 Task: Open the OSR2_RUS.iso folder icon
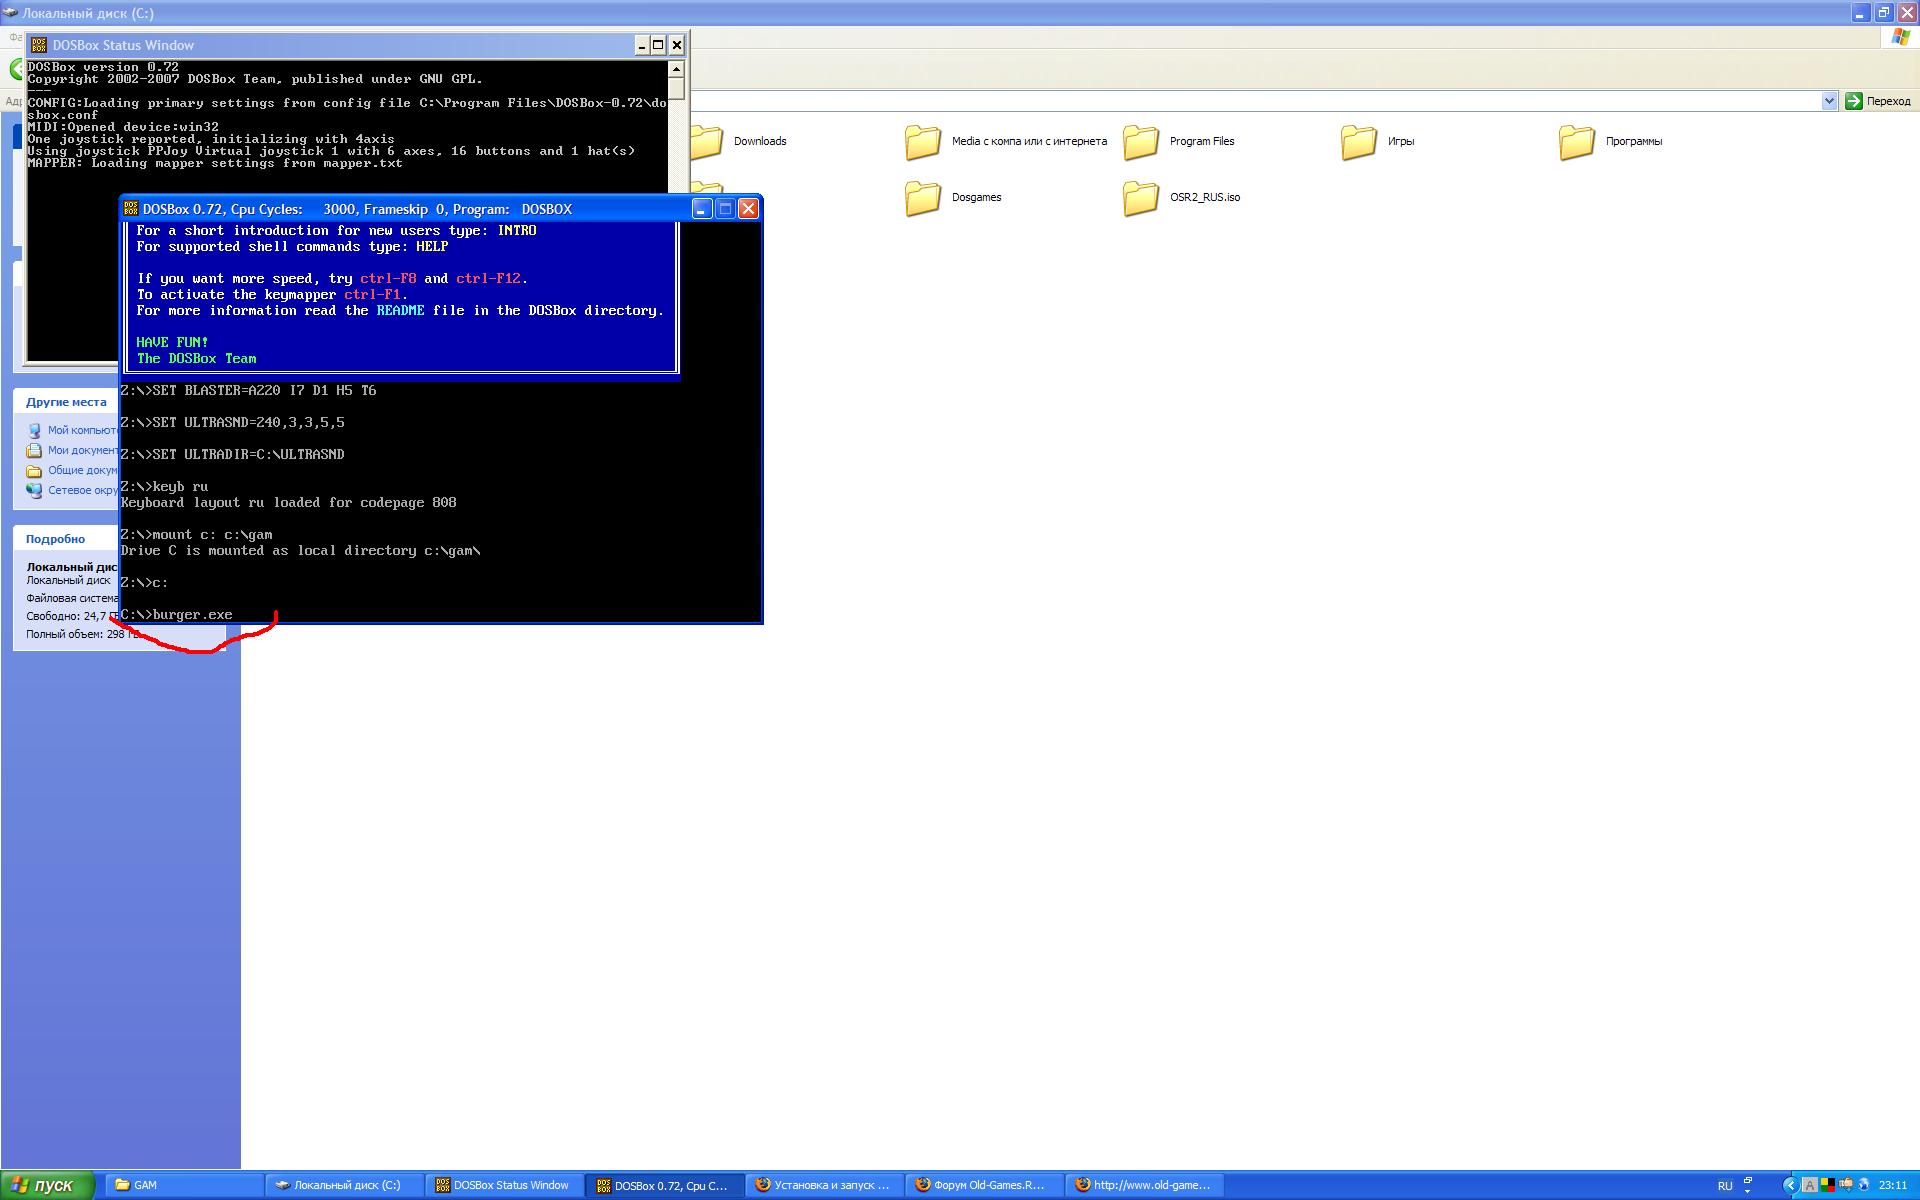(1141, 198)
